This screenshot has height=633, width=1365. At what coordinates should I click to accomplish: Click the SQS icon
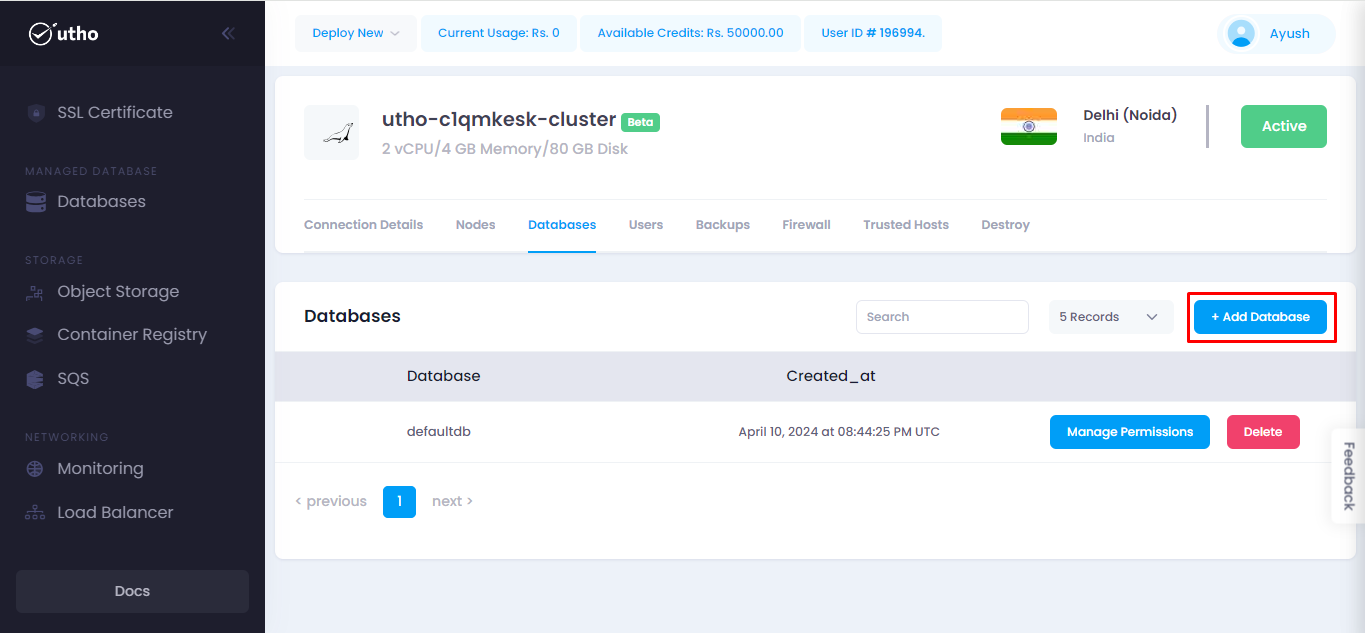[36, 379]
